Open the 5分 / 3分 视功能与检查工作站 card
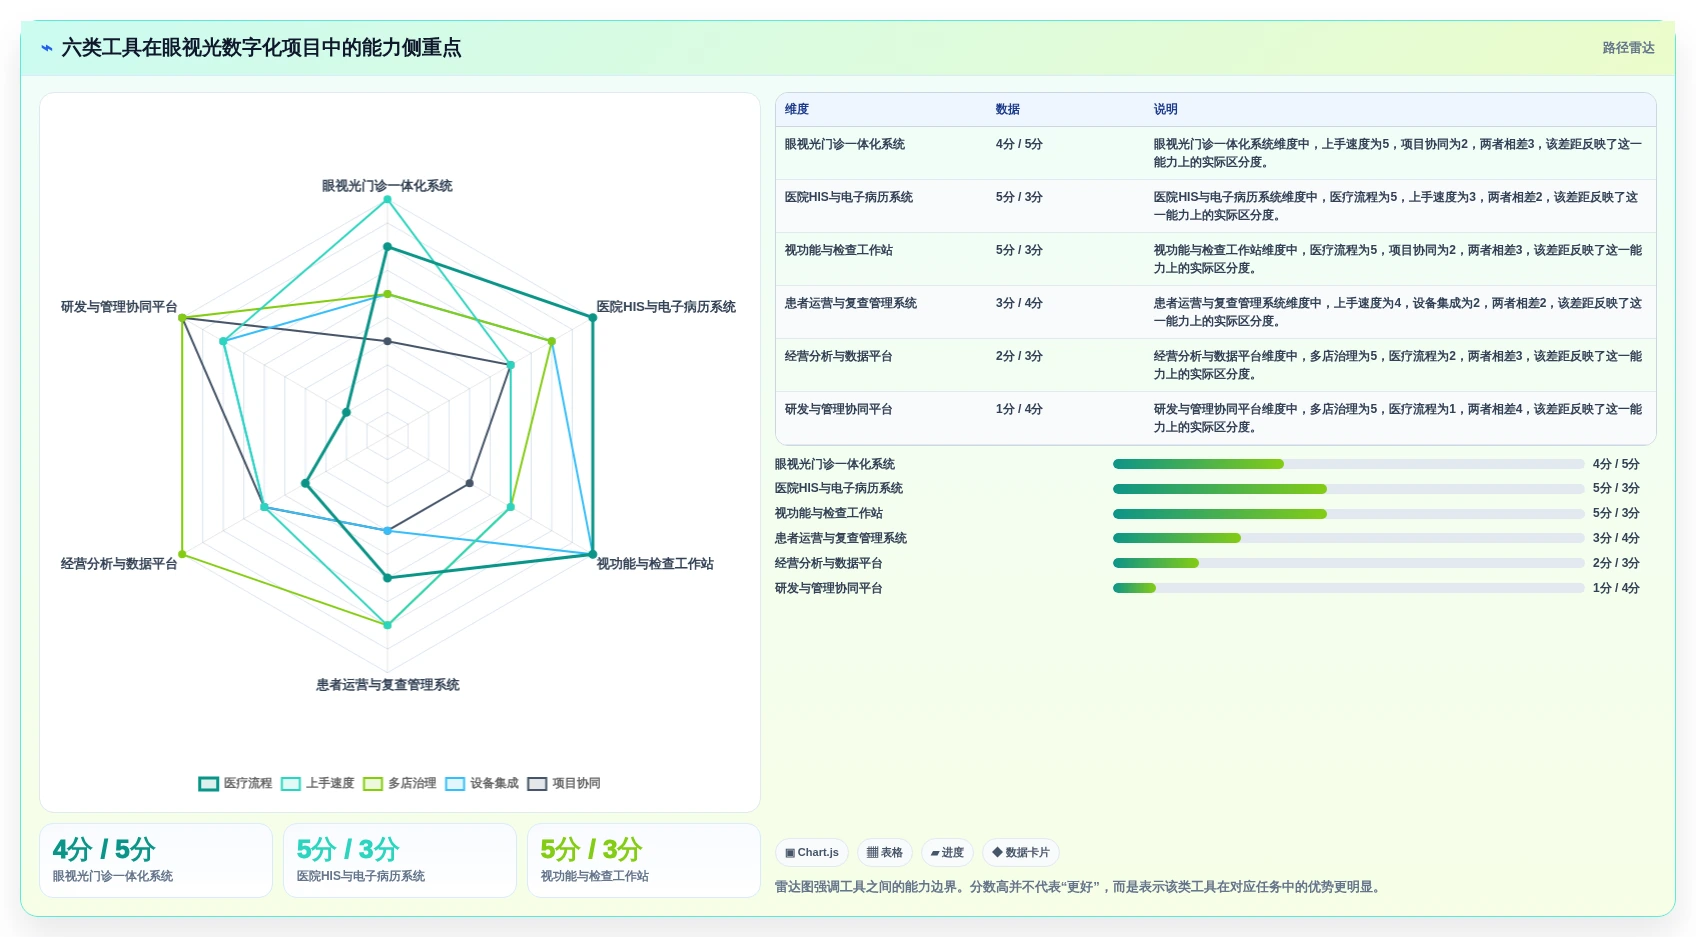This screenshot has width=1696, height=937. [x=644, y=860]
